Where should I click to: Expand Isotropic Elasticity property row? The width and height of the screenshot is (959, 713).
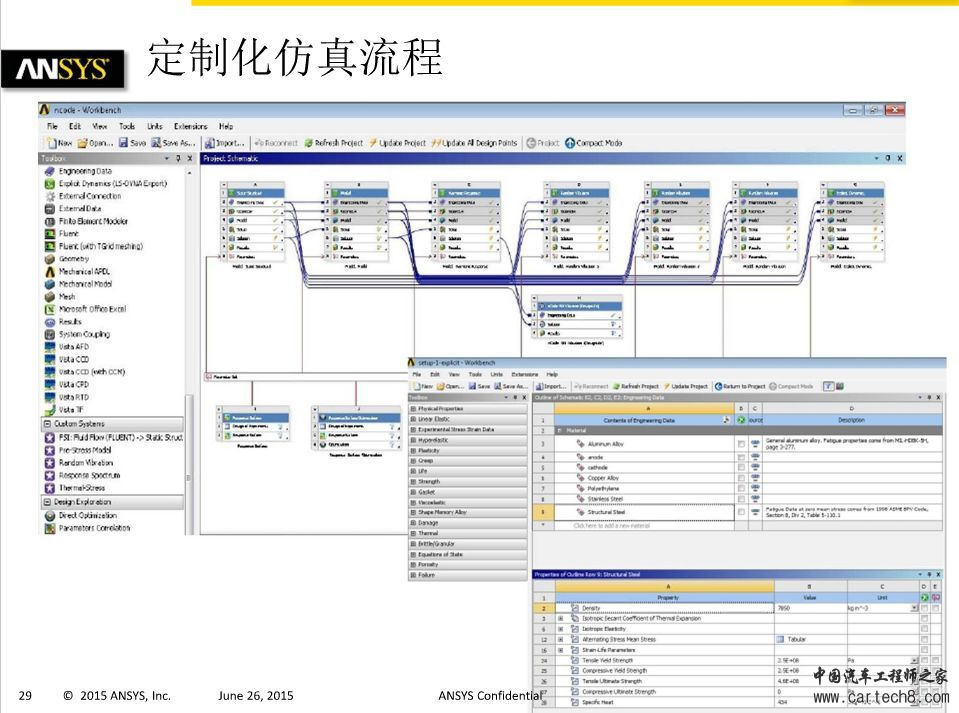(x=560, y=629)
